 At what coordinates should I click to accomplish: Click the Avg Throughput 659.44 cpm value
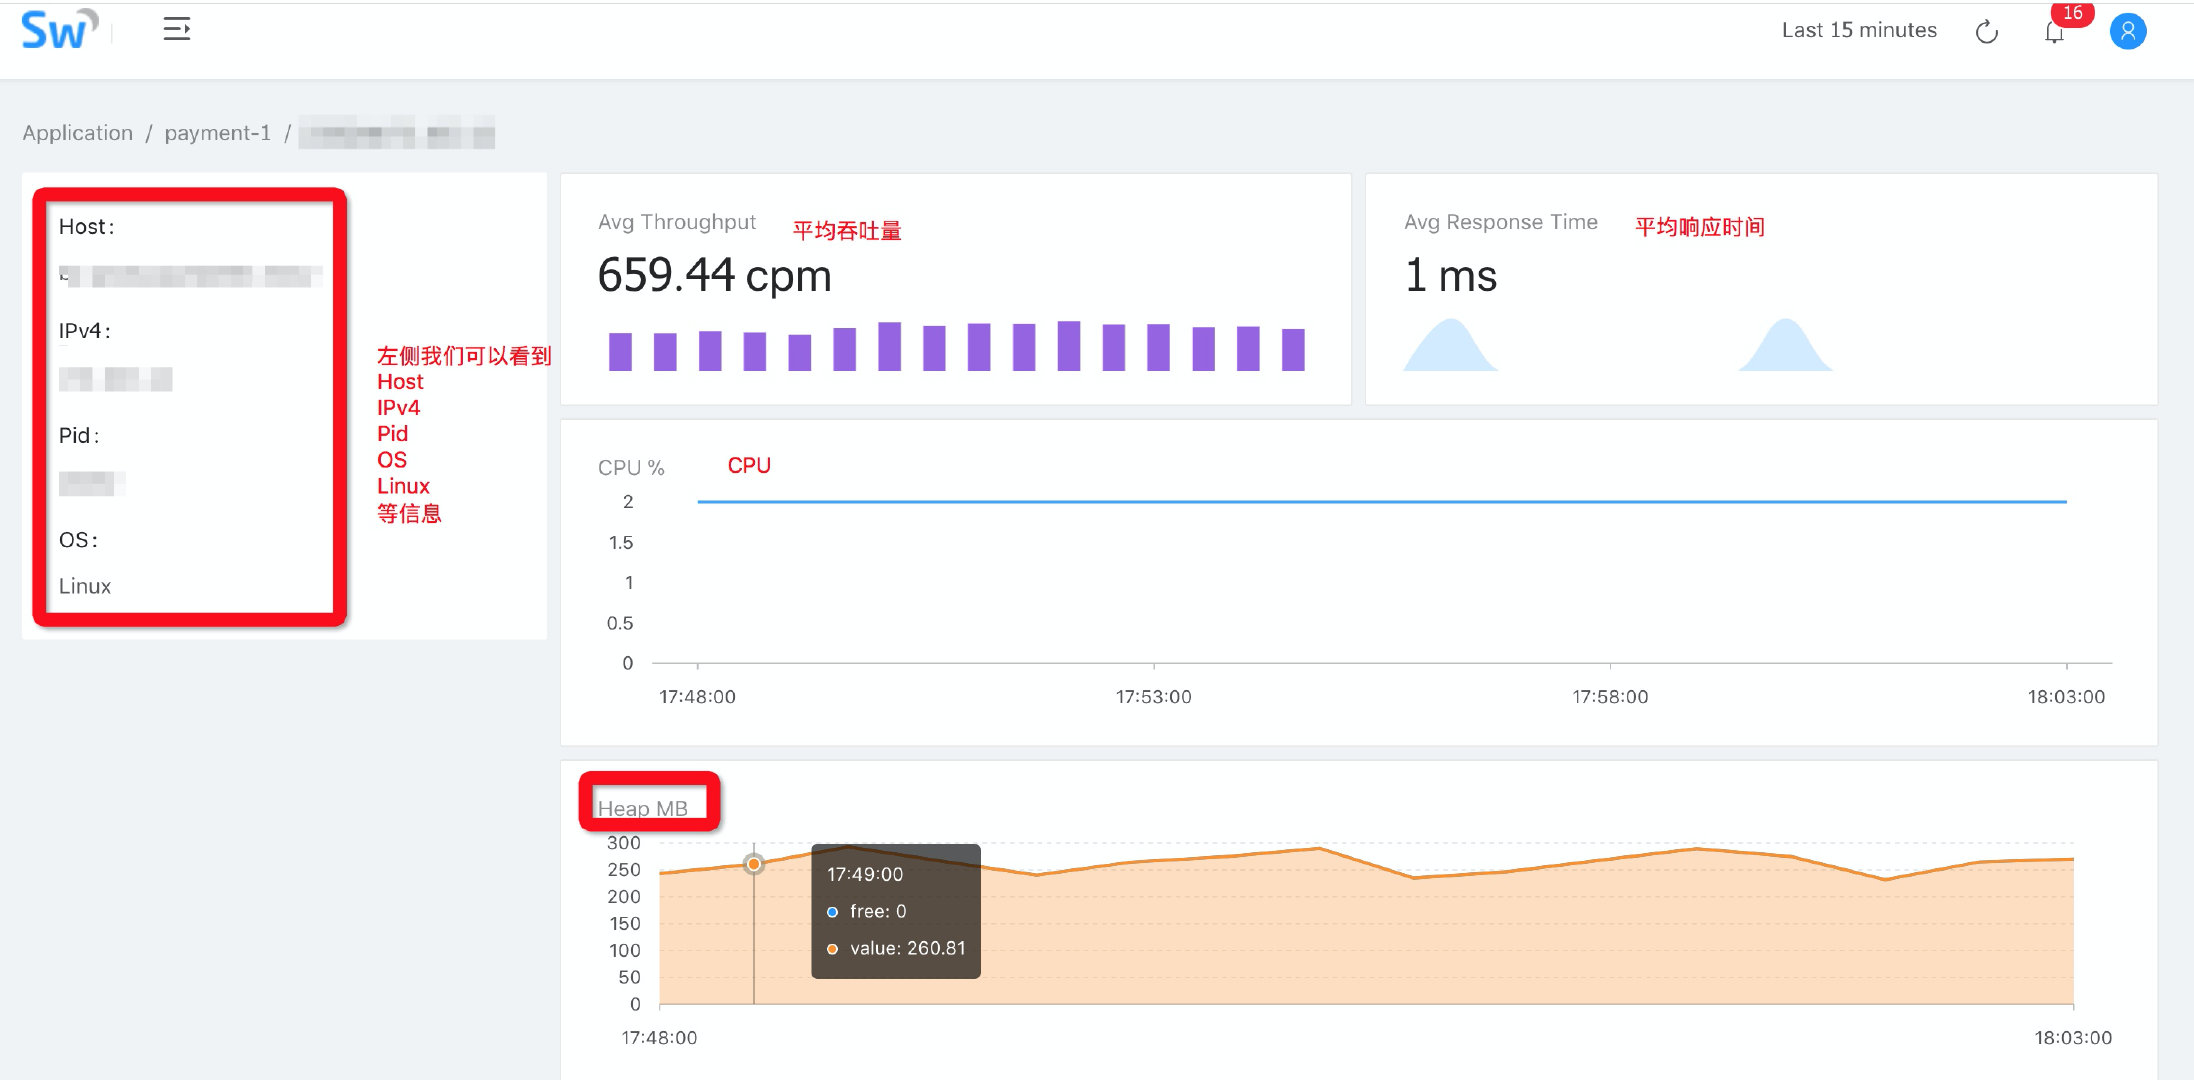[x=714, y=276]
